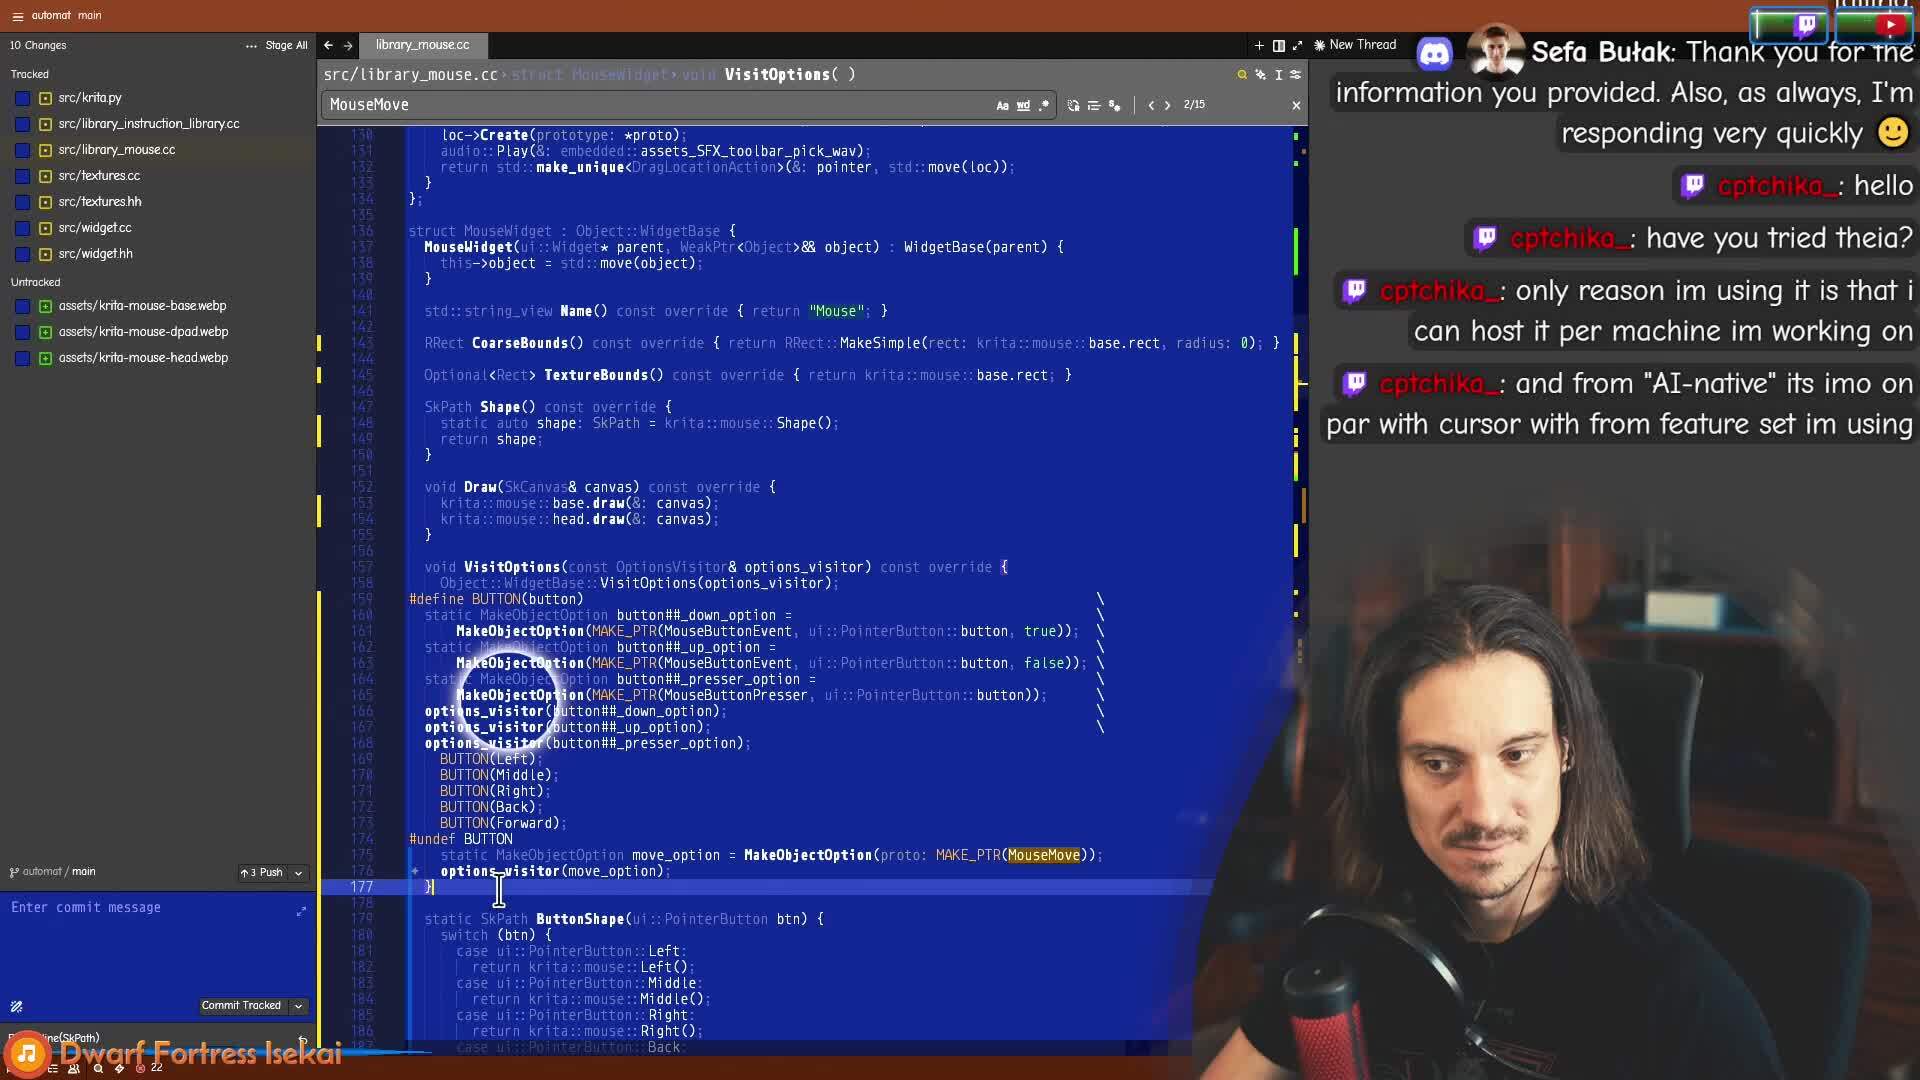
Task: Click the Commit Tracked button
Action: click(241, 1006)
